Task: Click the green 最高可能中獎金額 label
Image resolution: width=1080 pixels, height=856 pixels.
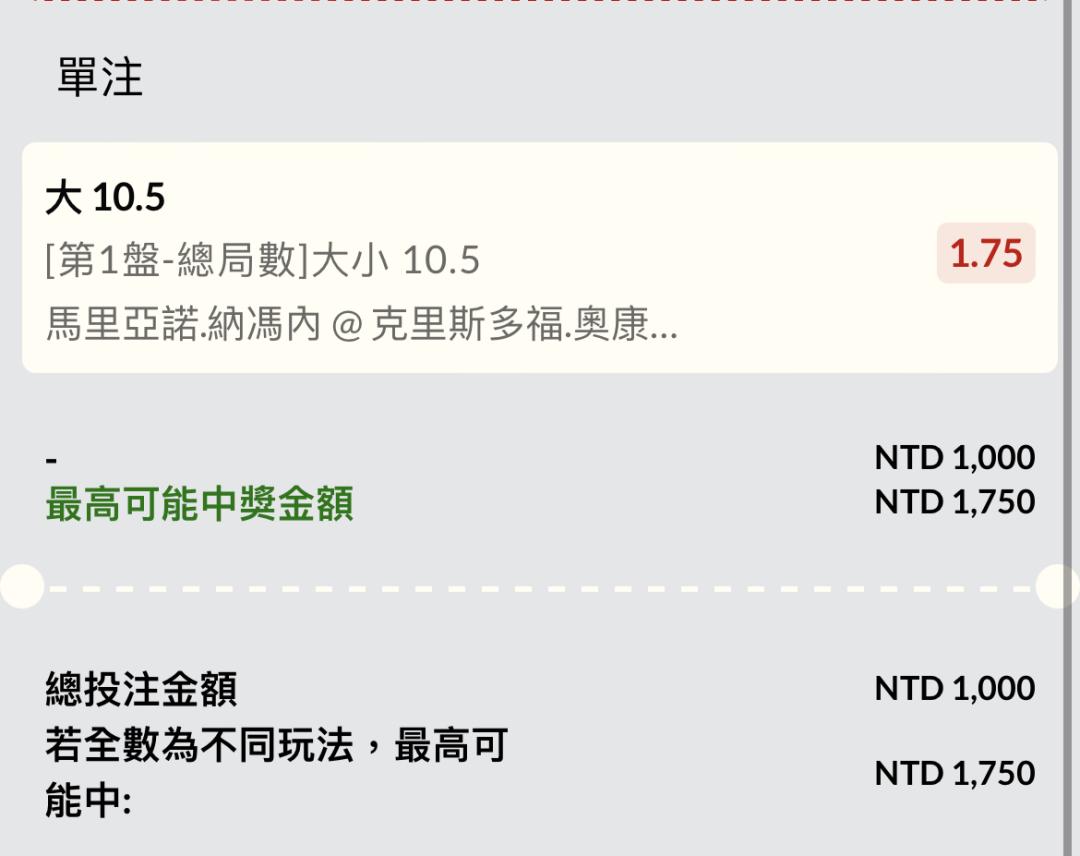Action: (199, 505)
